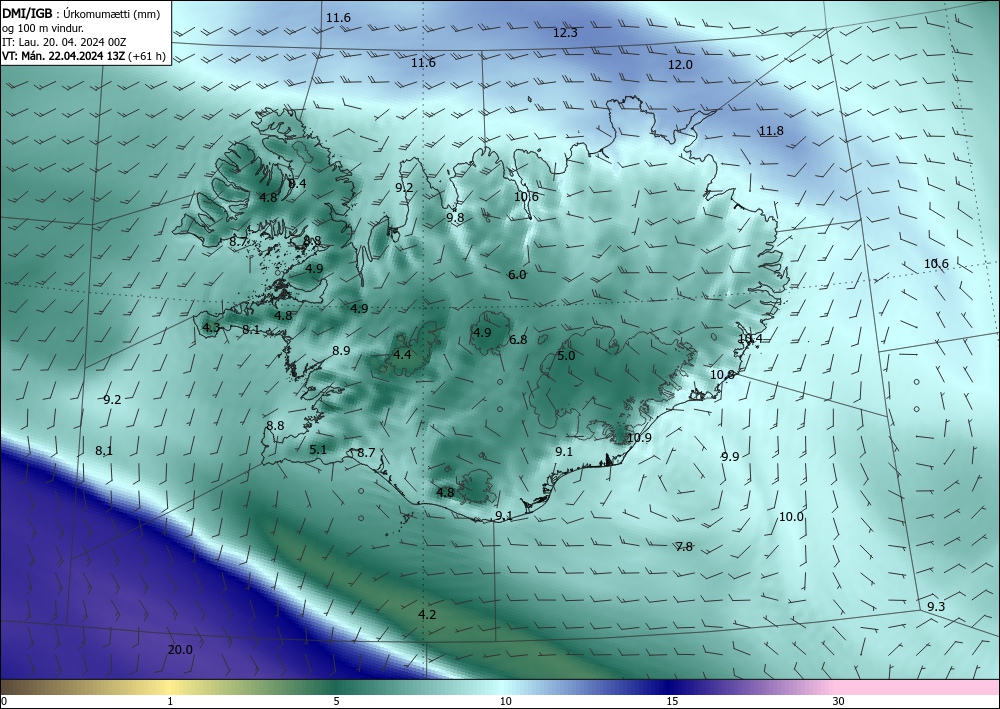
Task: Click the title 'DMI/IGB : Úrkomumætti (mm)'
Action: (x=81, y=14)
